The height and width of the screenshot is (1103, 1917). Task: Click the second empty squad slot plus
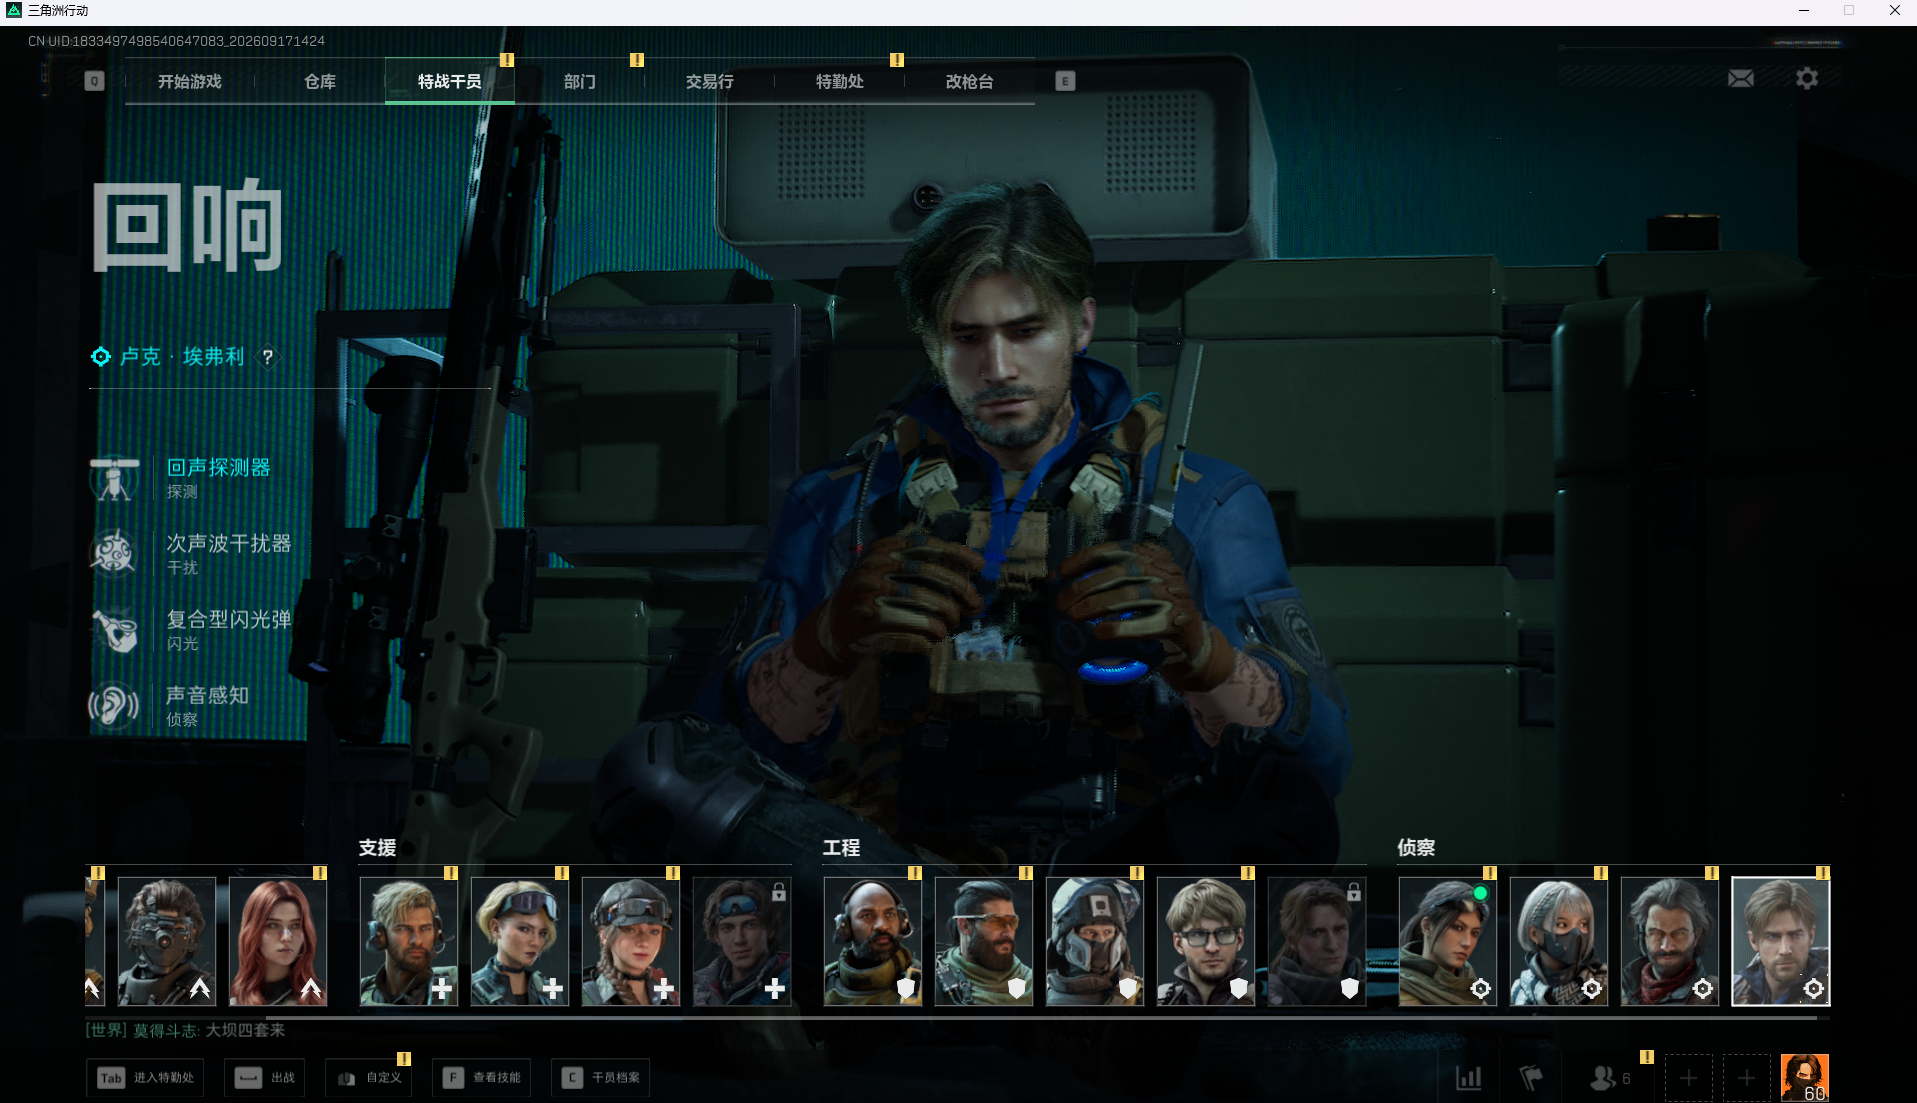click(1746, 1078)
